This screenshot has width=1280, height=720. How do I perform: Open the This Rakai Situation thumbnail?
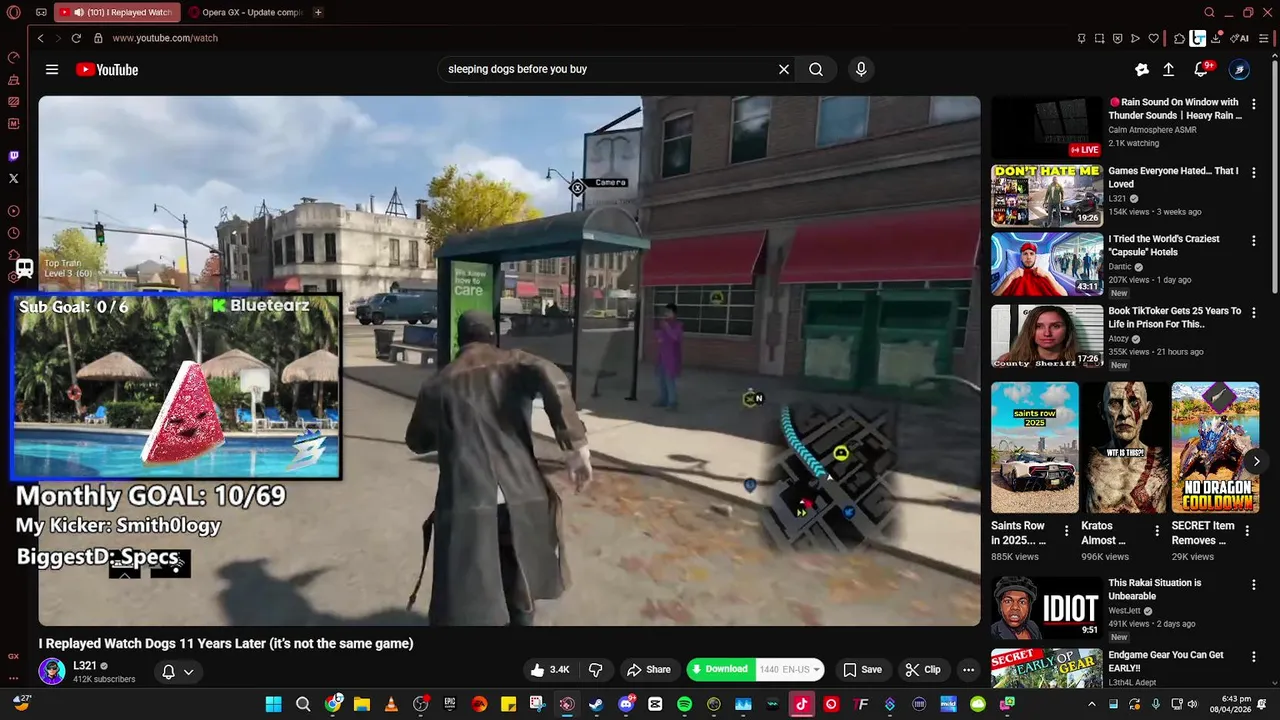tap(1047, 607)
